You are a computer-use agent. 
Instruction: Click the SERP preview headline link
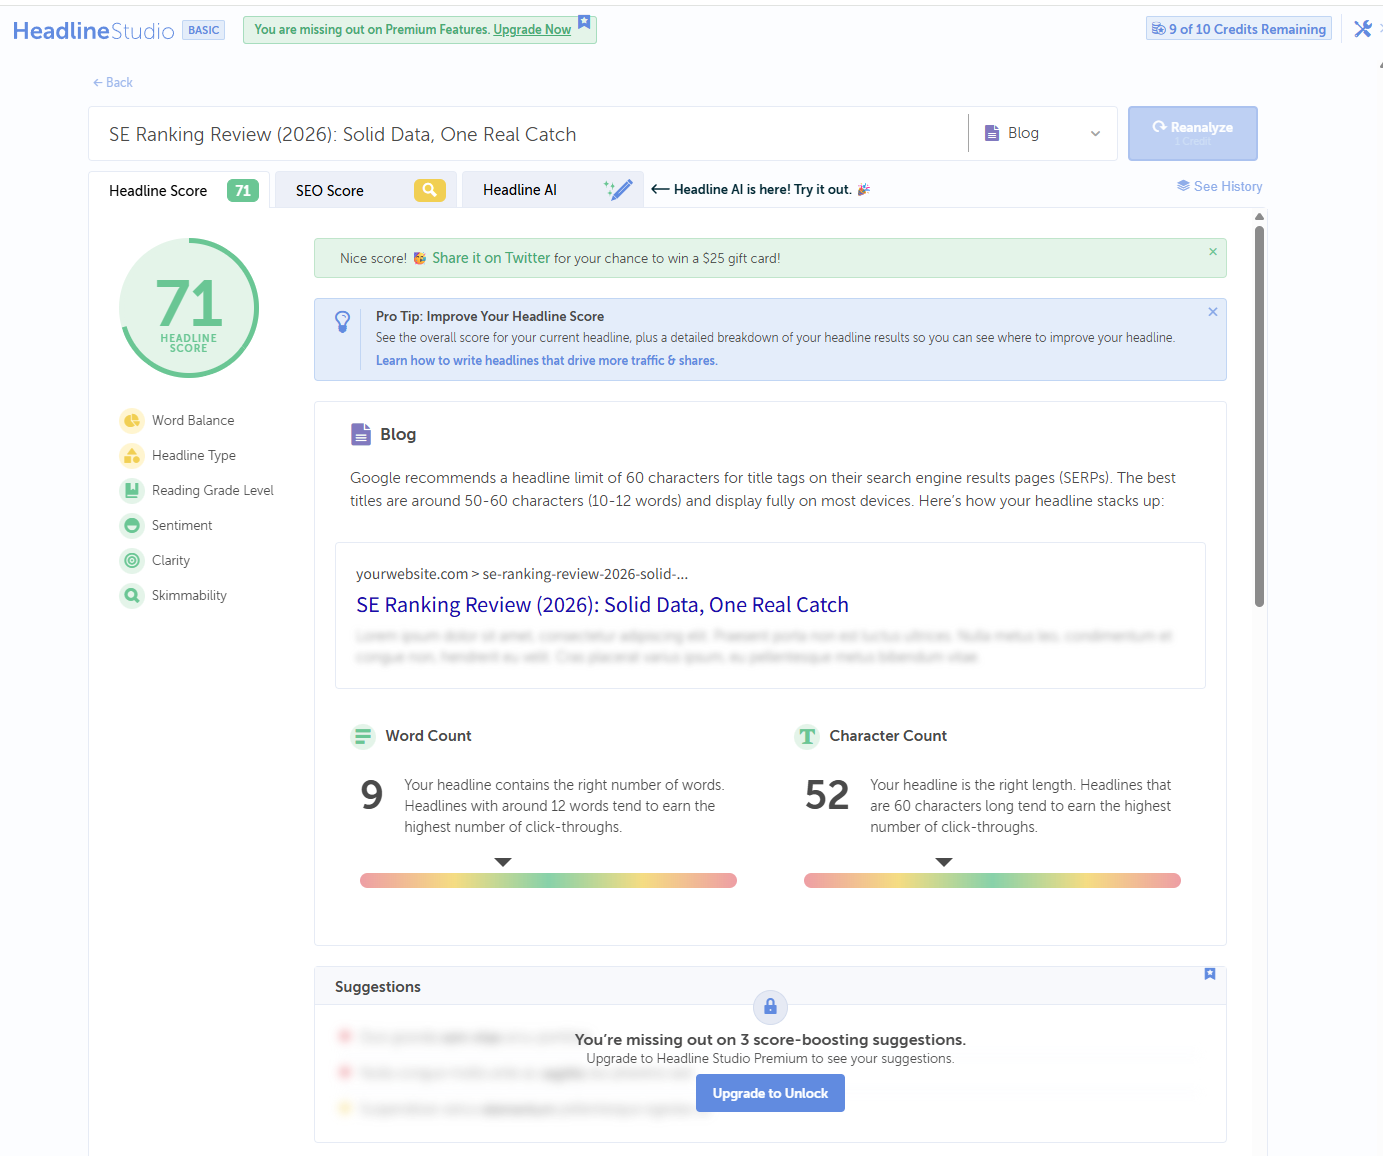pyautogui.click(x=603, y=605)
